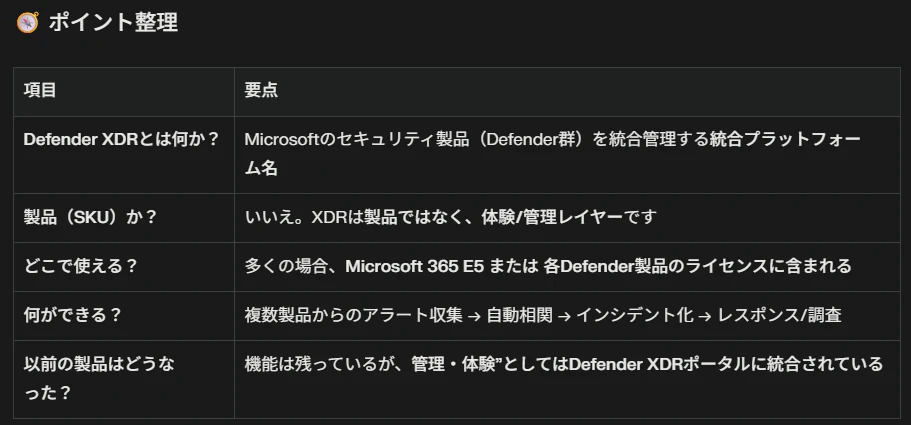This screenshot has width=911, height=425.
Task: Click the compass emoji icon beside ポイント整理
Action: (x=27, y=22)
